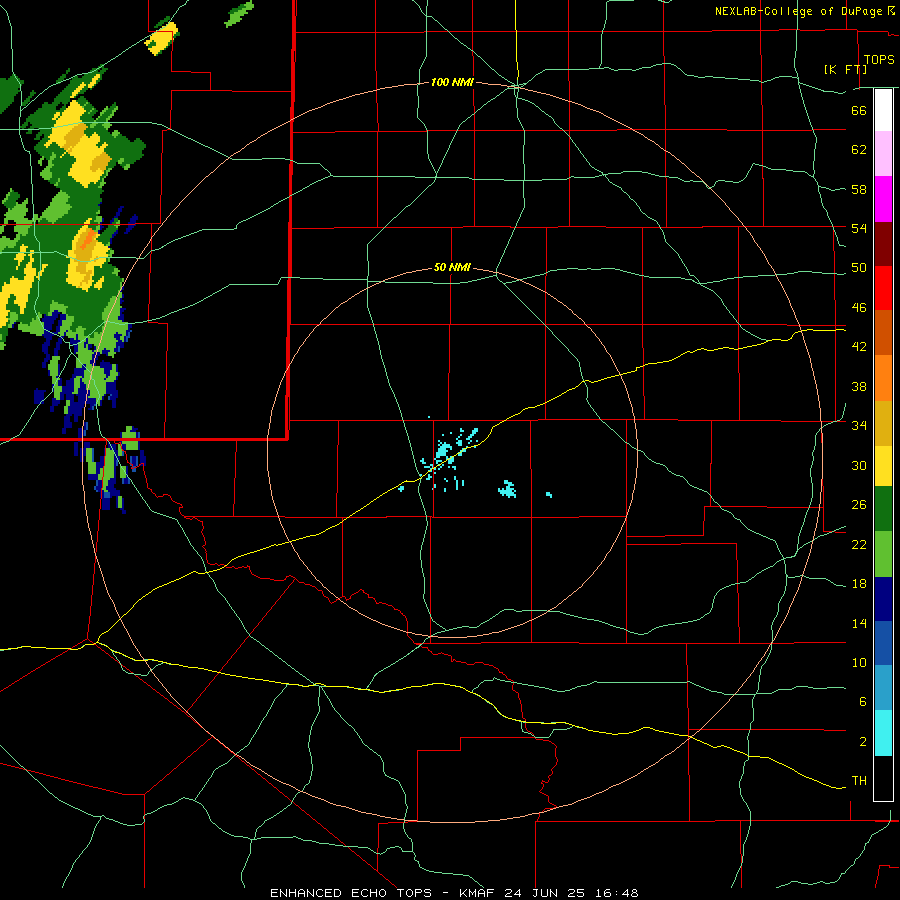Click the "46" legend value
Viewport: 900px width, 900px height.
point(859,308)
